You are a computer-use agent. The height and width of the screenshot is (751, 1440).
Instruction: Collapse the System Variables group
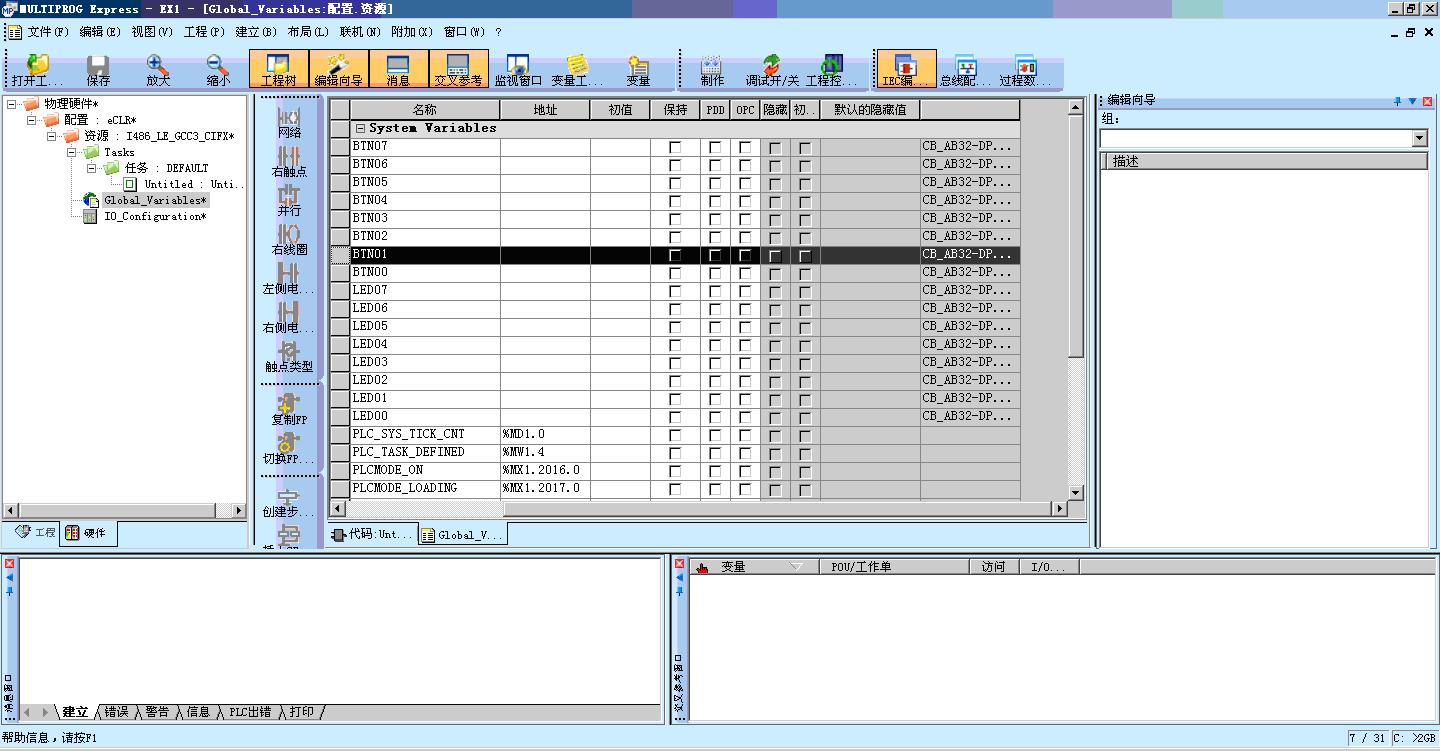click(360, 129)
